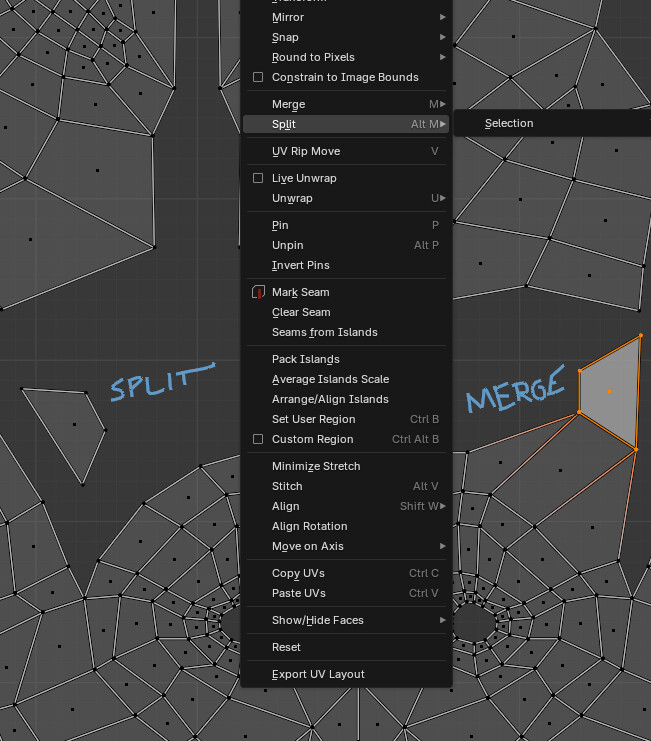Click Set User Region
Viewport: 651px width, 741px height.
coord(346,419)
